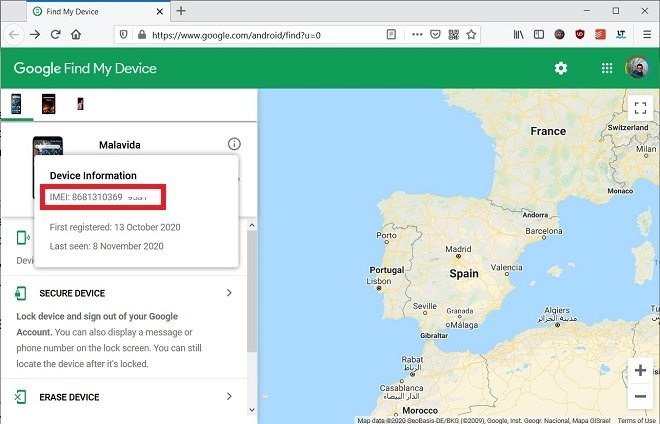
Task: Zoom out on the map
Action: pos(640,396)
